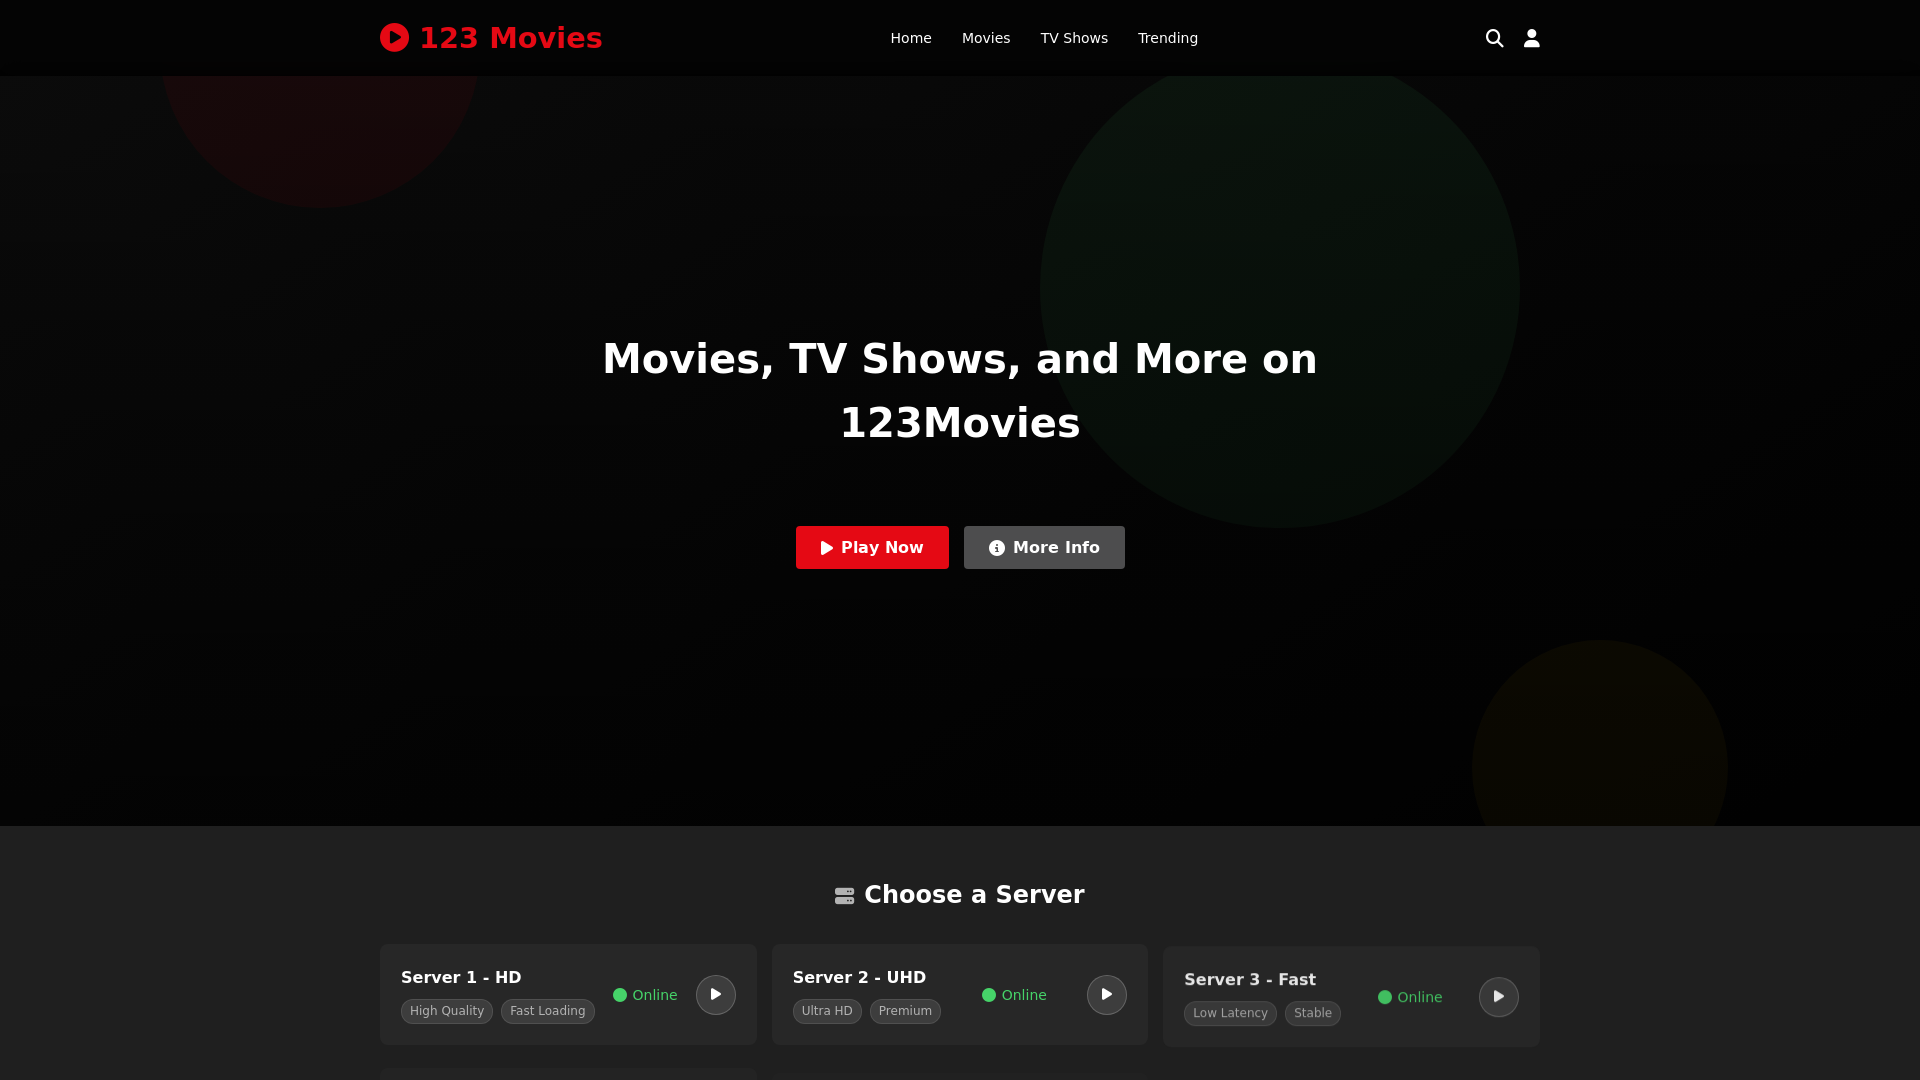Open TV Shows nav item
The width and height of the screenshot is (1920, 1080).
pos(1074,38)
